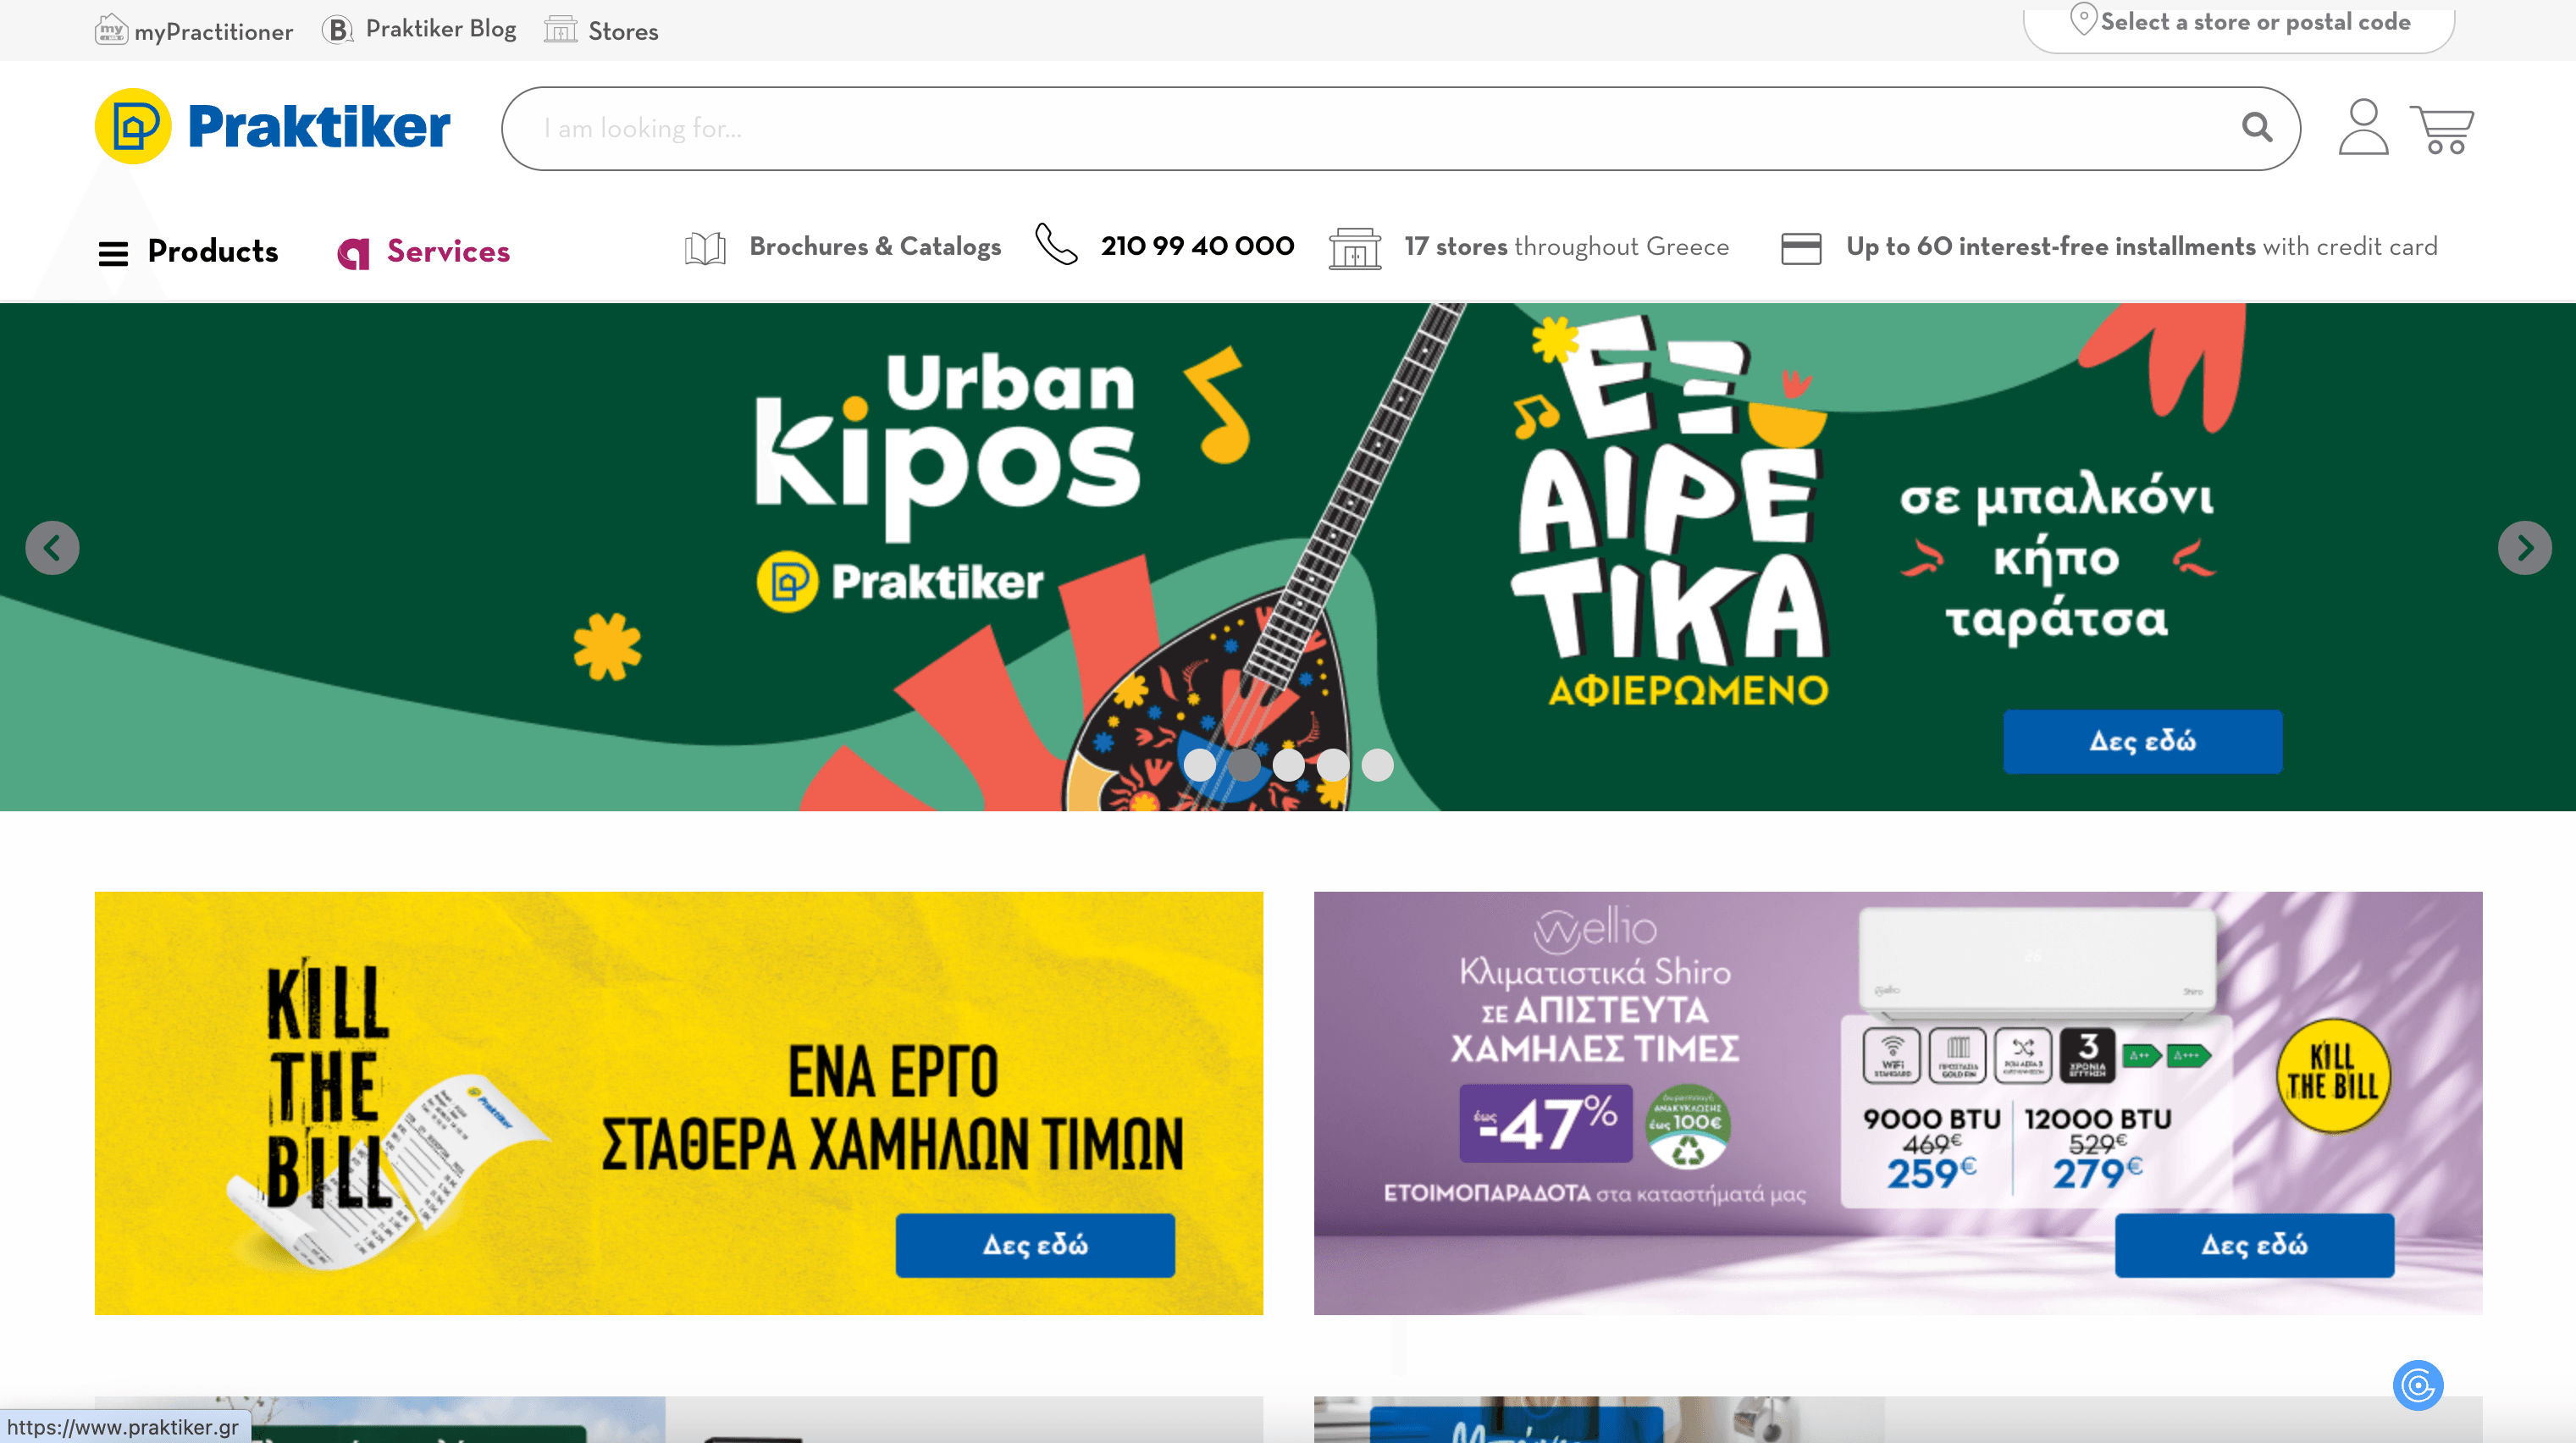Screen dimensions: 2576x1443
Task: Open the shopping cart icon
Action: [2441, 129]
